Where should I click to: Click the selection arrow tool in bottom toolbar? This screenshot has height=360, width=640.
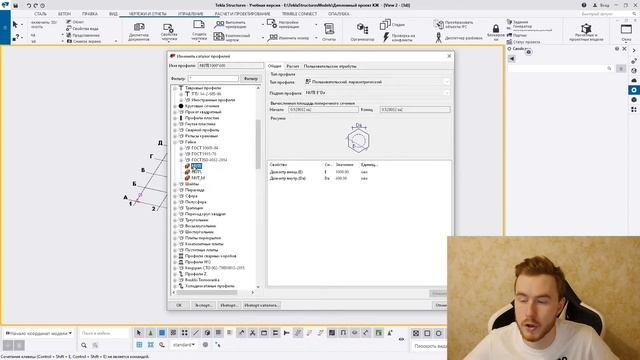139,333
